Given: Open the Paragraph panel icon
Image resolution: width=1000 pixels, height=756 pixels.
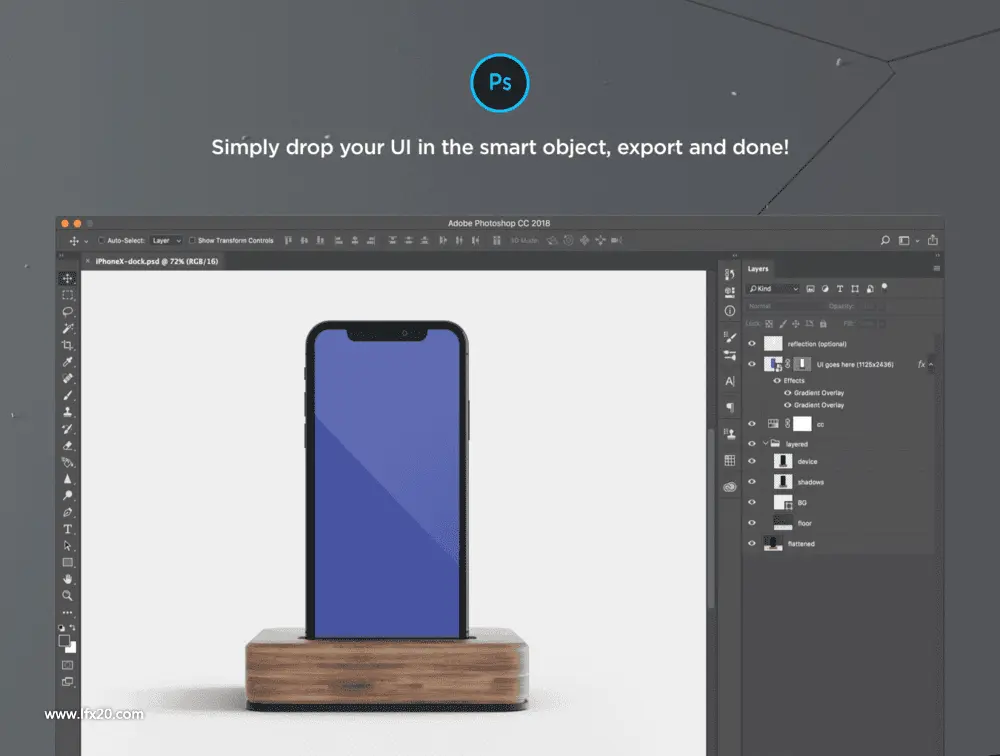Looking at the screenshot, I should pos(730,407).
